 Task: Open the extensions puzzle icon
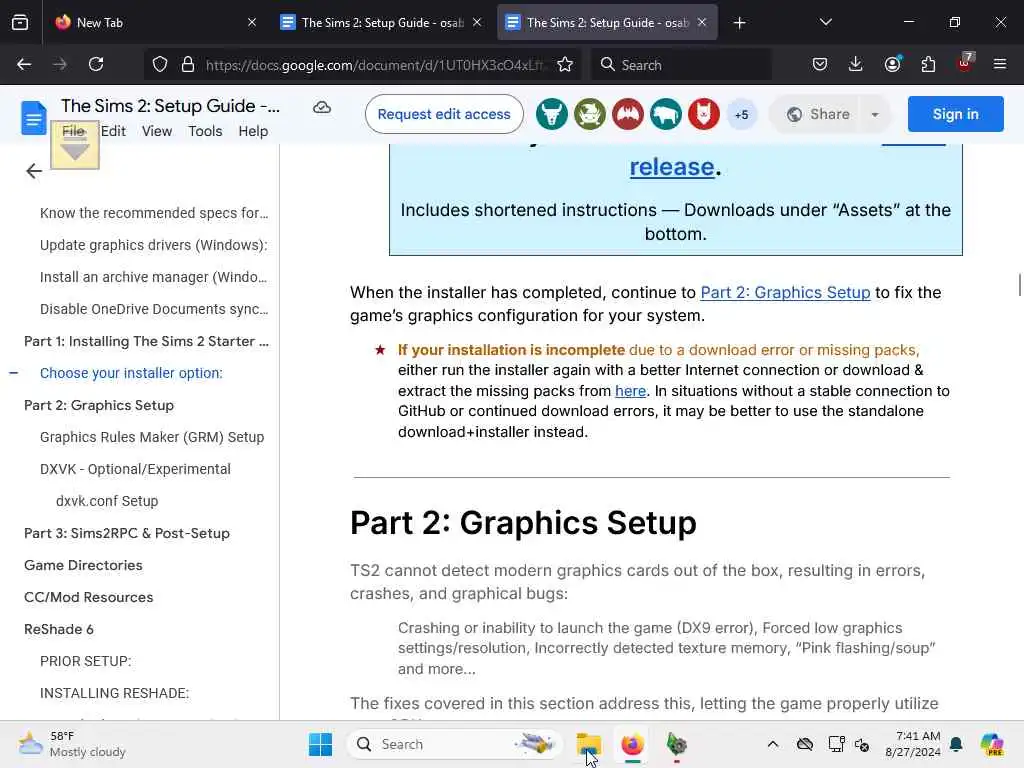(x=928, y=64)
